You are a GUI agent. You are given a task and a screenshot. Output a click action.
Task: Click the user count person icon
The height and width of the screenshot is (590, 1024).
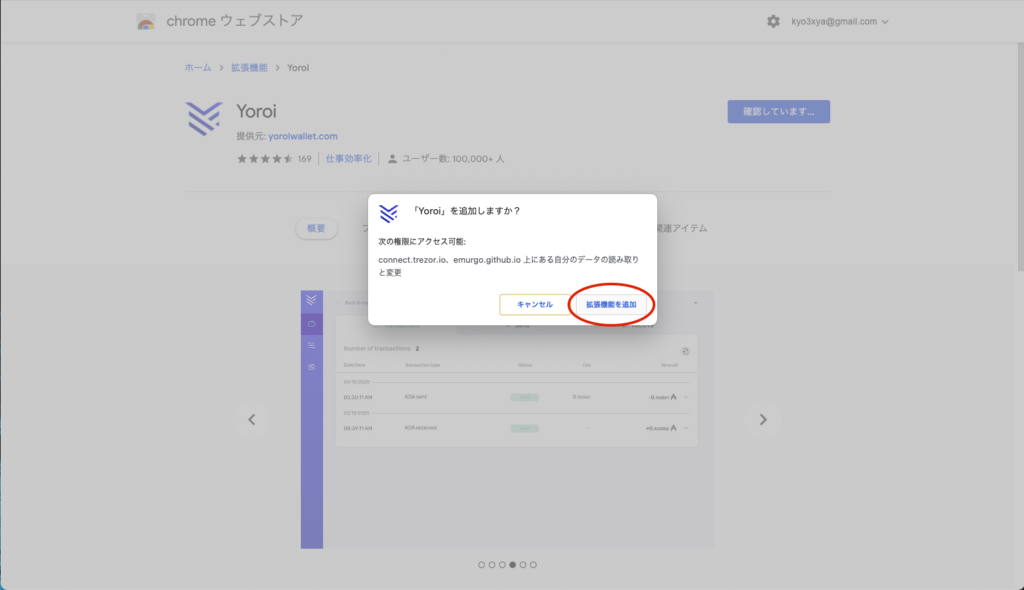(392, 159)
